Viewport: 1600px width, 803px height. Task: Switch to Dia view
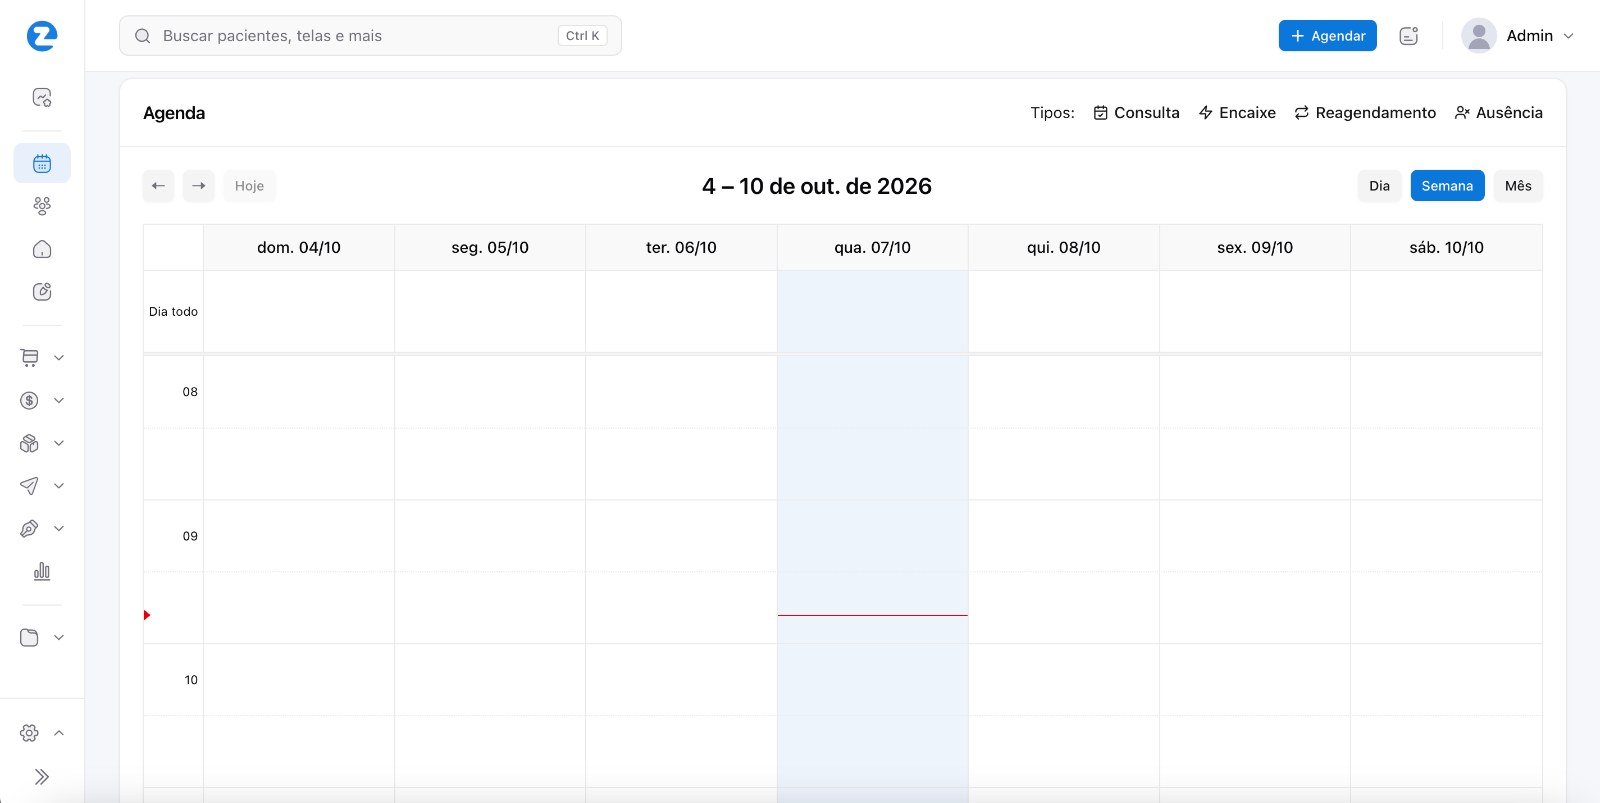coord(1379,186)
